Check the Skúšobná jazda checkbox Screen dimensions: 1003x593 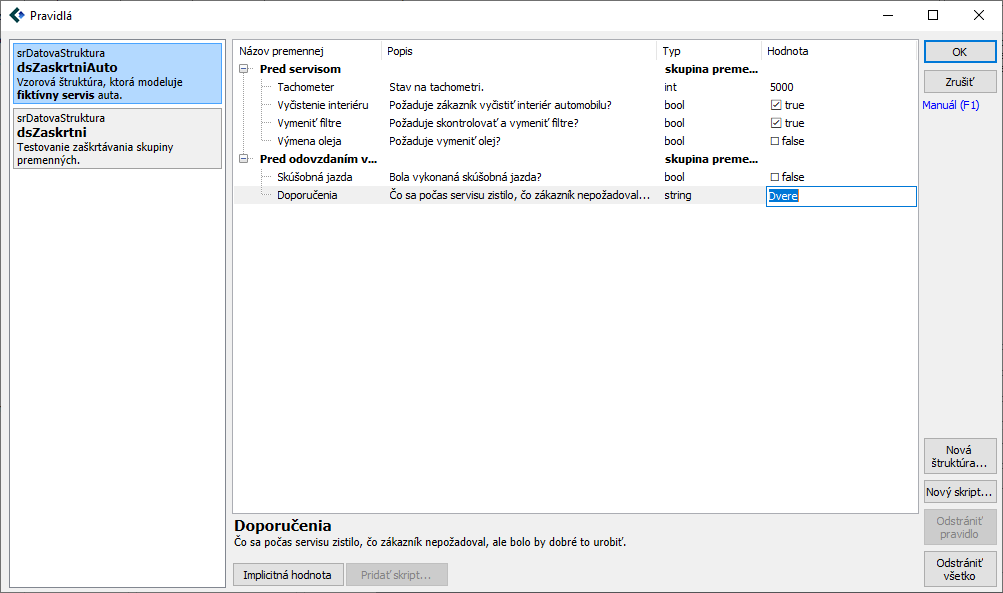(x=775, y=177)
